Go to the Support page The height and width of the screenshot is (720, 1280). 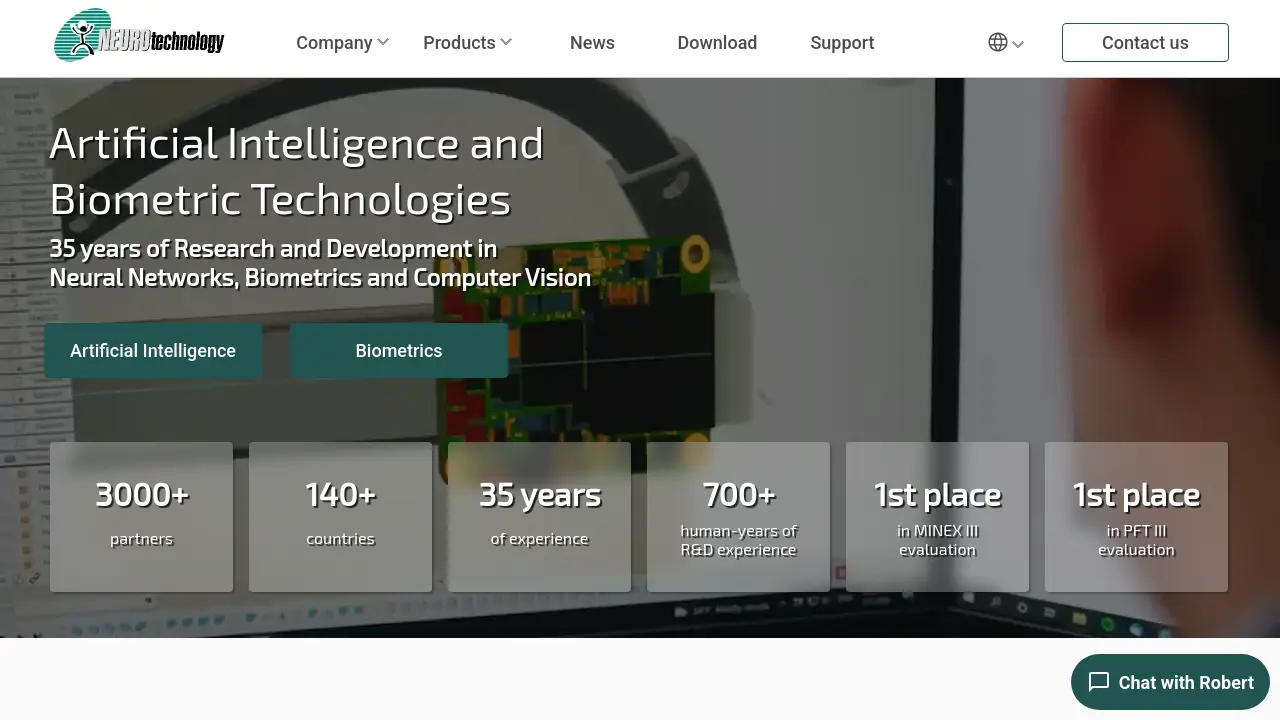click(x=842, y=43)
